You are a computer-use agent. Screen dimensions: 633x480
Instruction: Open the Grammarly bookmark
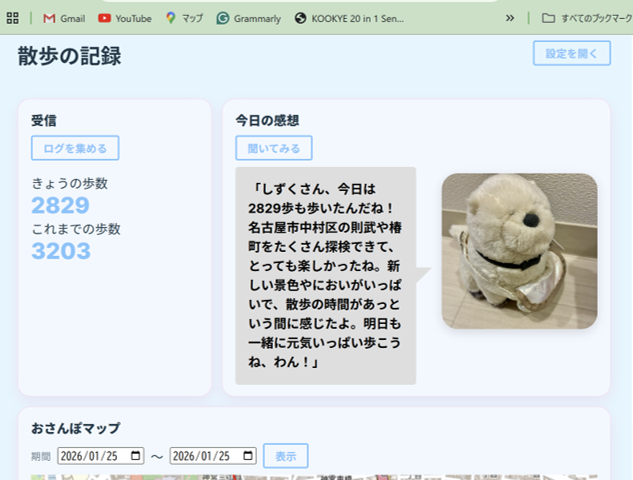(x=249, y=19)
